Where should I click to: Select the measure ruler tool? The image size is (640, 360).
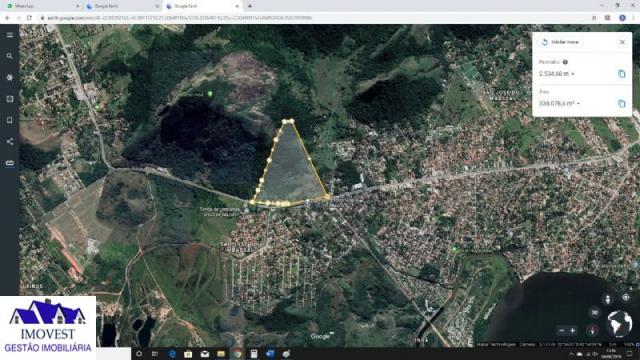9,163
